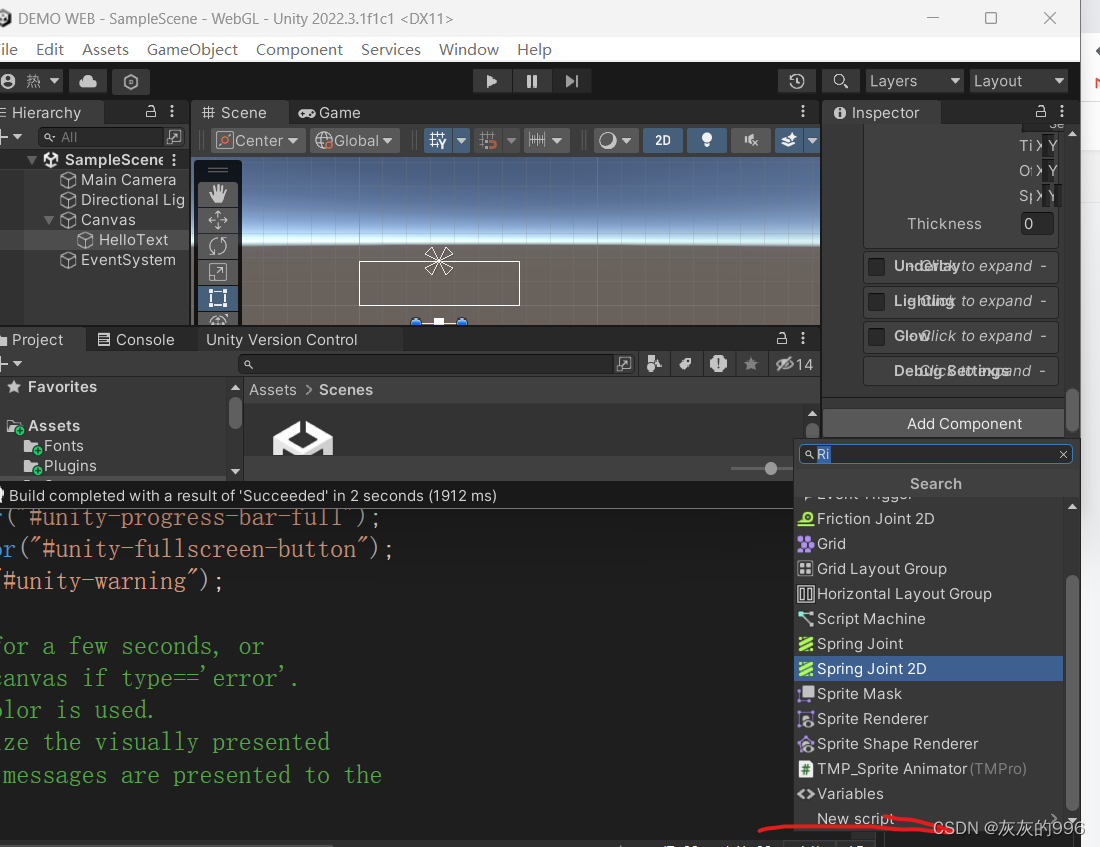Screen dimensions: 1100x847
Task: Toggle the Hierarchy panel lock
Action: [x=151, y=112]
